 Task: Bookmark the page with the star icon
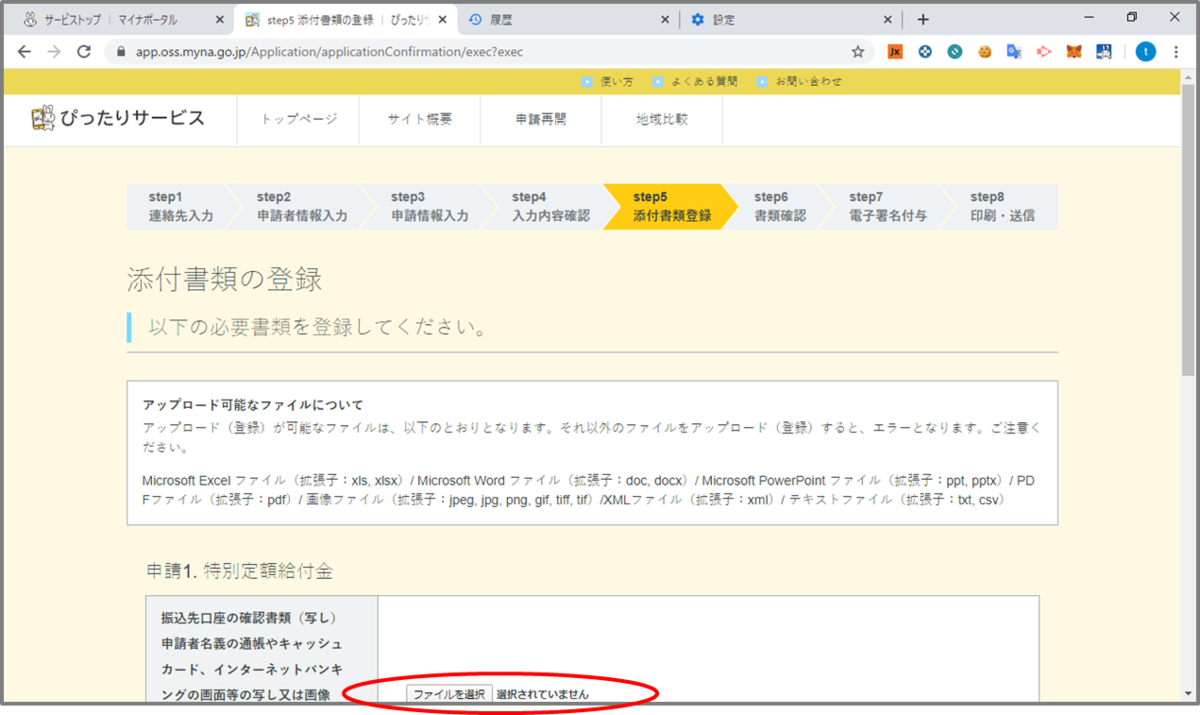(856, 51)
